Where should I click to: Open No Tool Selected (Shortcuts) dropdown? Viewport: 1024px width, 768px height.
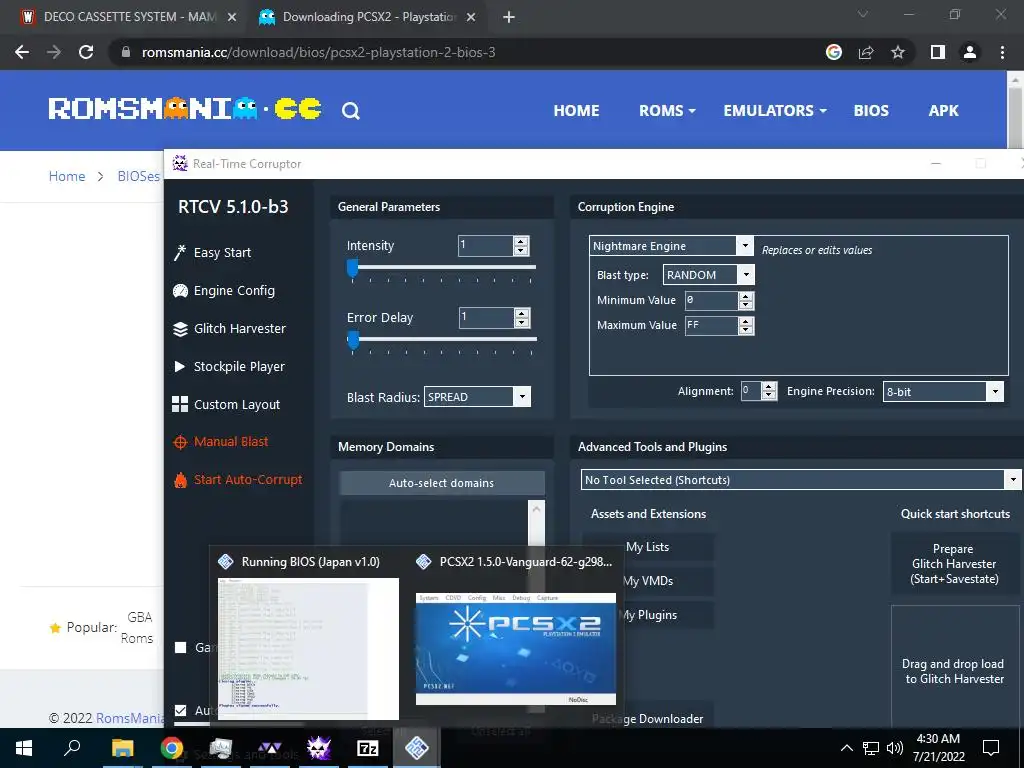pos(1013,480)
